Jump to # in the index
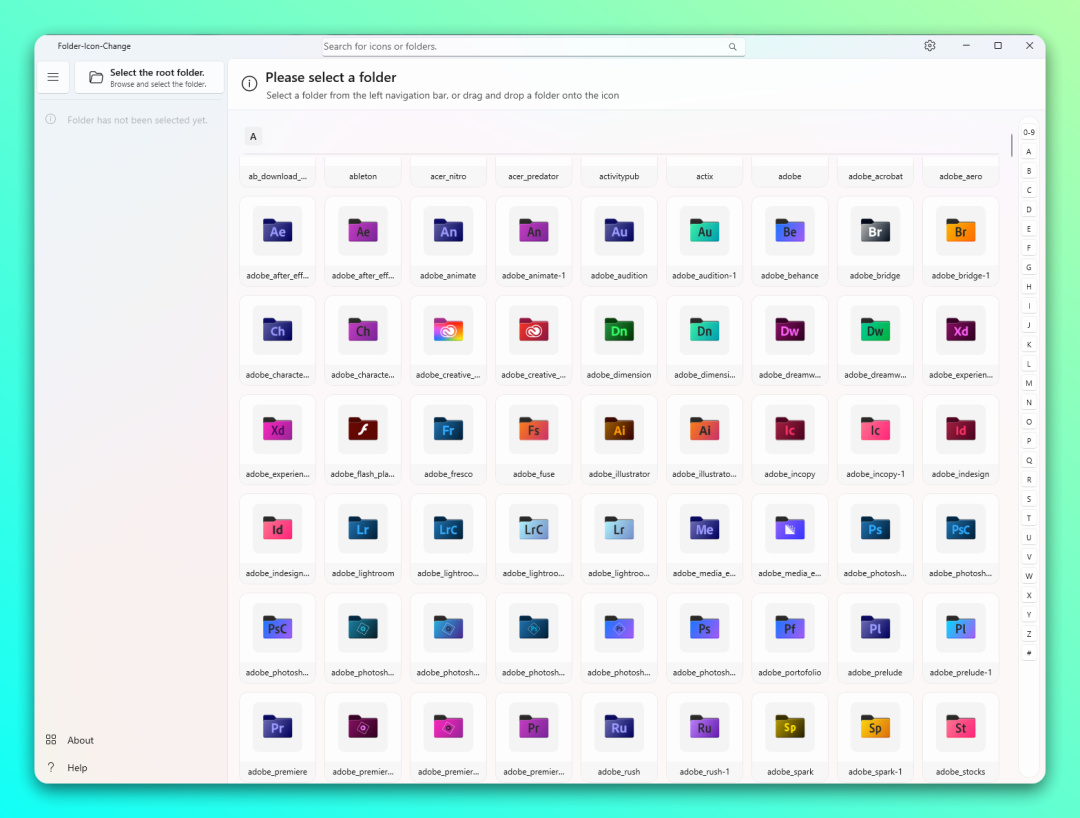Viewport: 1080px width, 818px height. [x=1029, y=653]
